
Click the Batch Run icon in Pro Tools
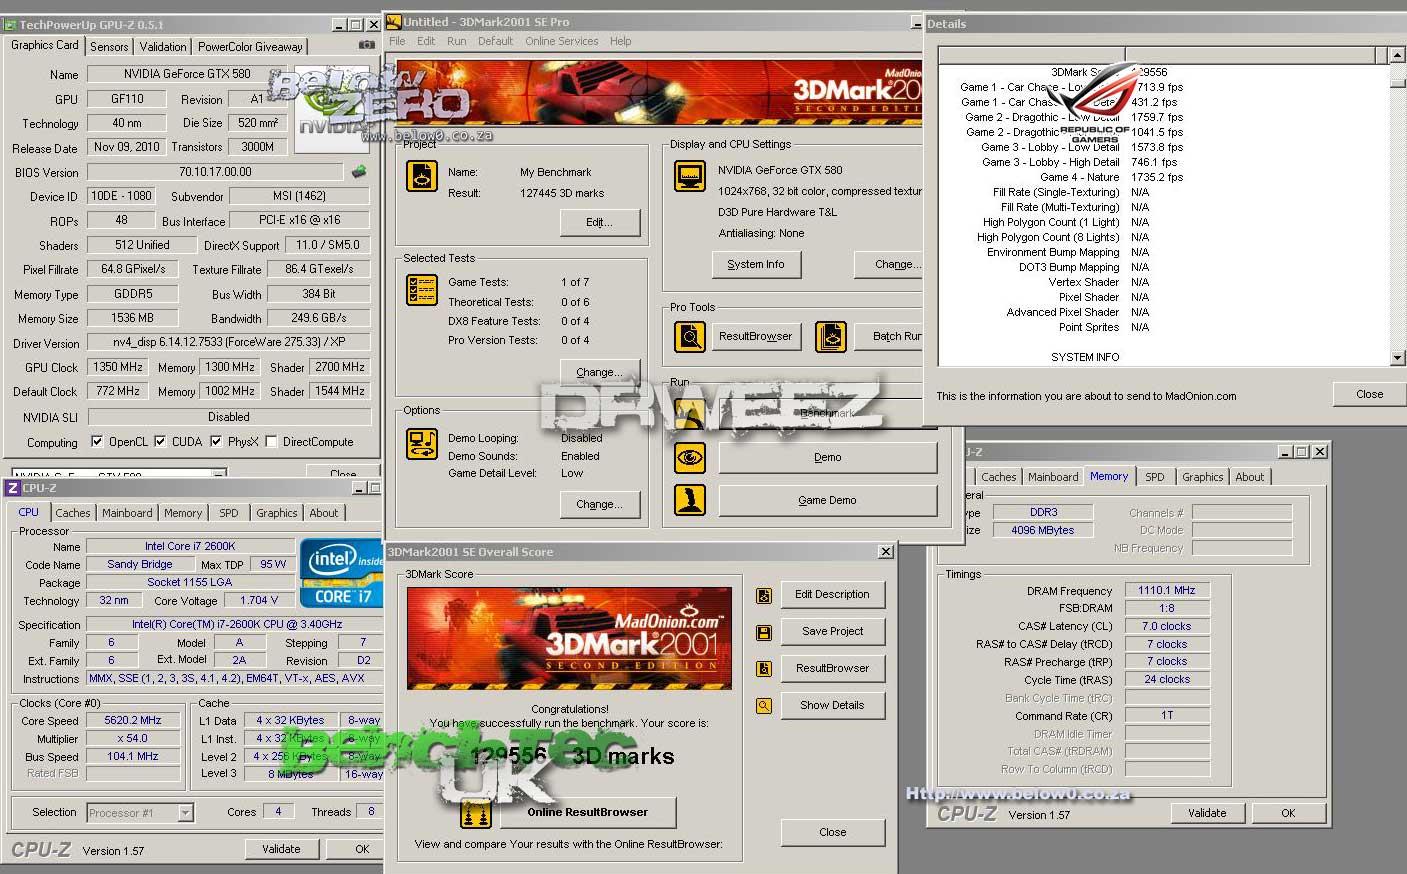831,337
